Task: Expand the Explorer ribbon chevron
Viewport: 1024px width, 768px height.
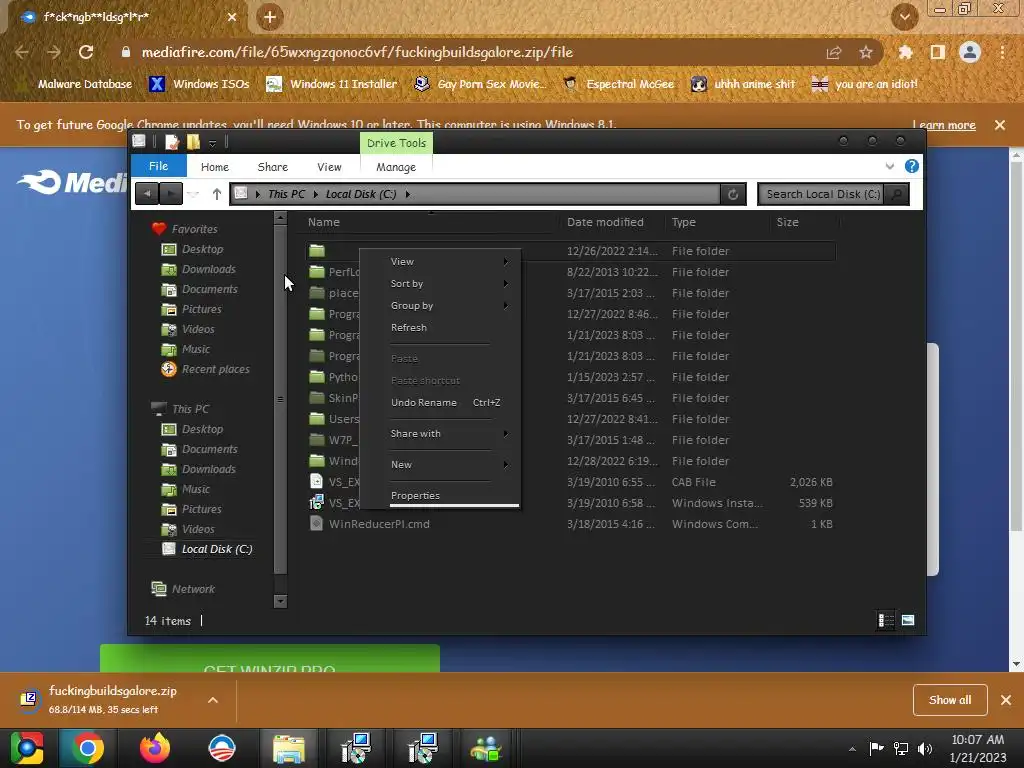Action: coord(889,167)
